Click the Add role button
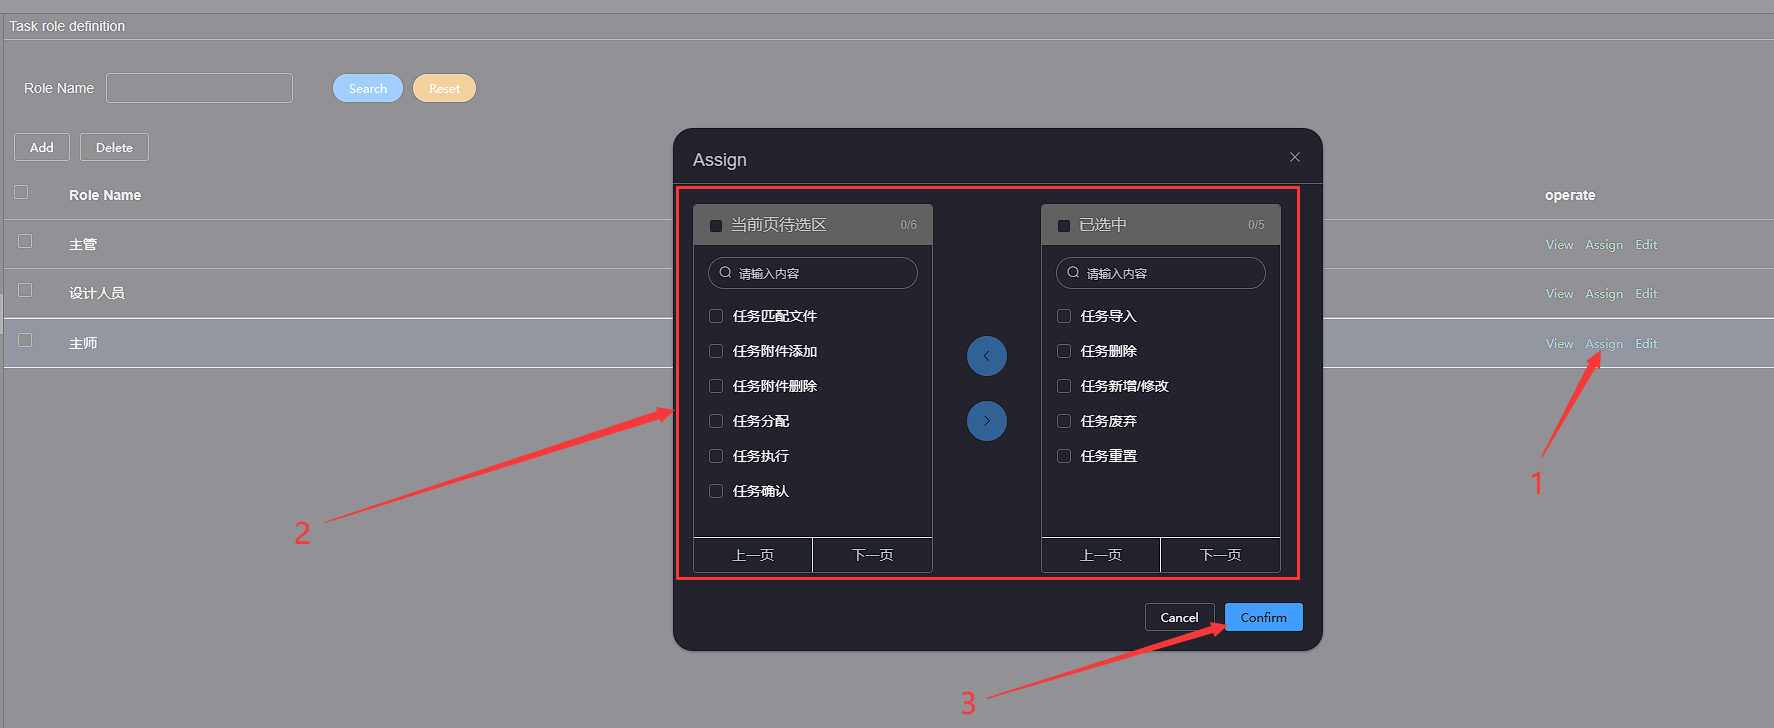1774x728 pixels. tap(42, 147)
